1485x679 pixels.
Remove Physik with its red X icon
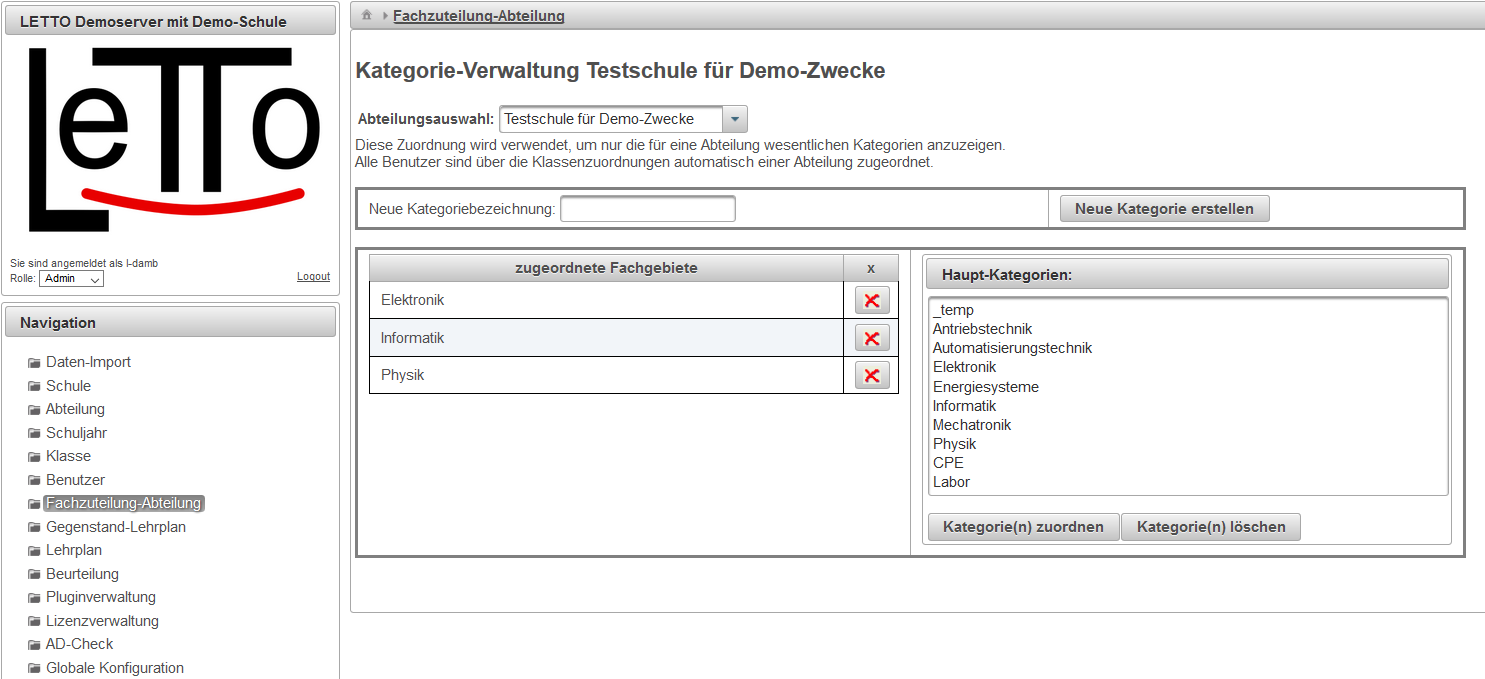click(x=871, y=375)
